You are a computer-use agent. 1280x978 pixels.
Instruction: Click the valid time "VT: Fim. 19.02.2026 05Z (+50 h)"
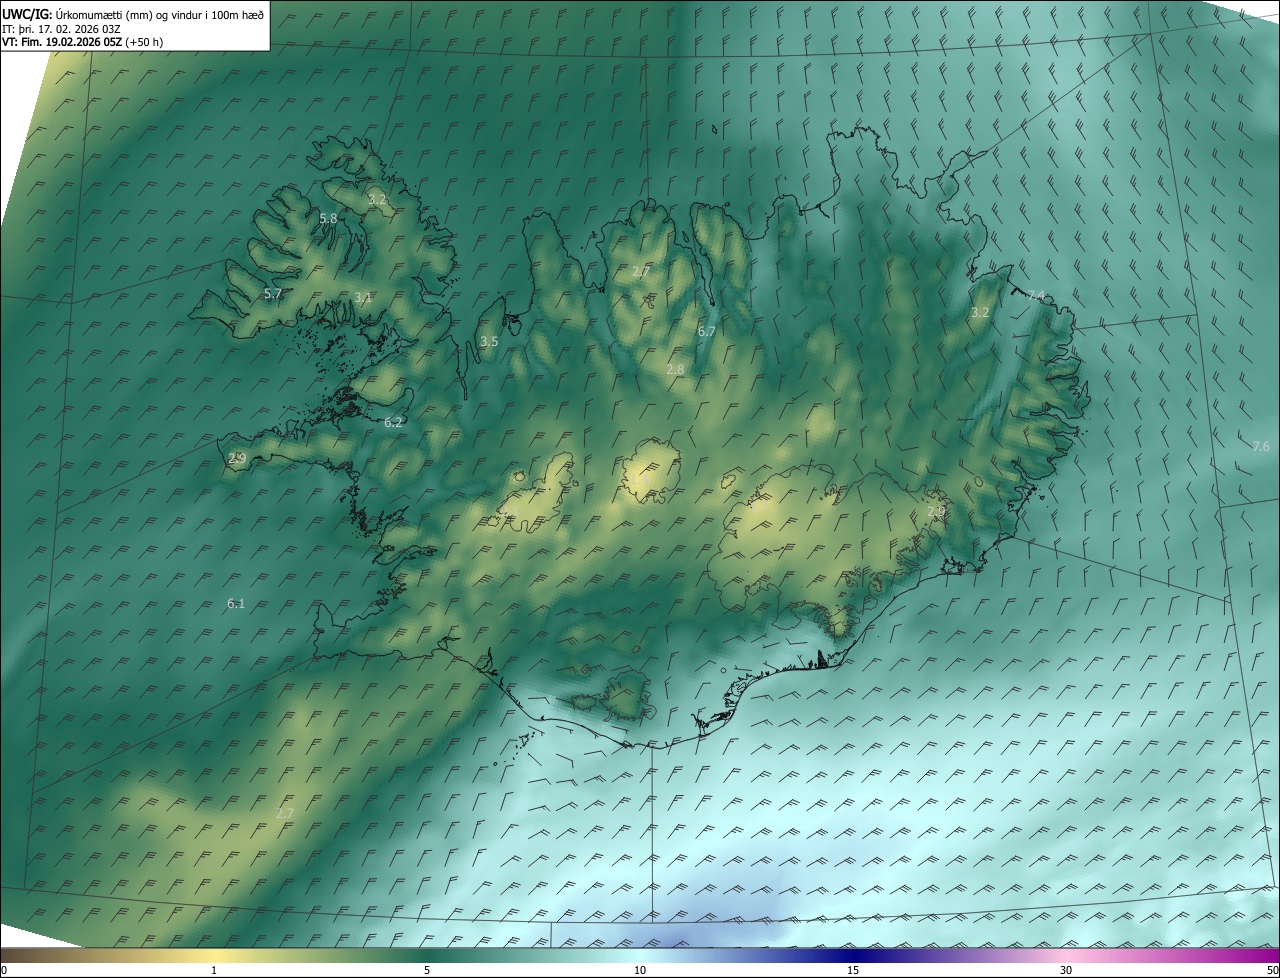(x=83, y=42)
